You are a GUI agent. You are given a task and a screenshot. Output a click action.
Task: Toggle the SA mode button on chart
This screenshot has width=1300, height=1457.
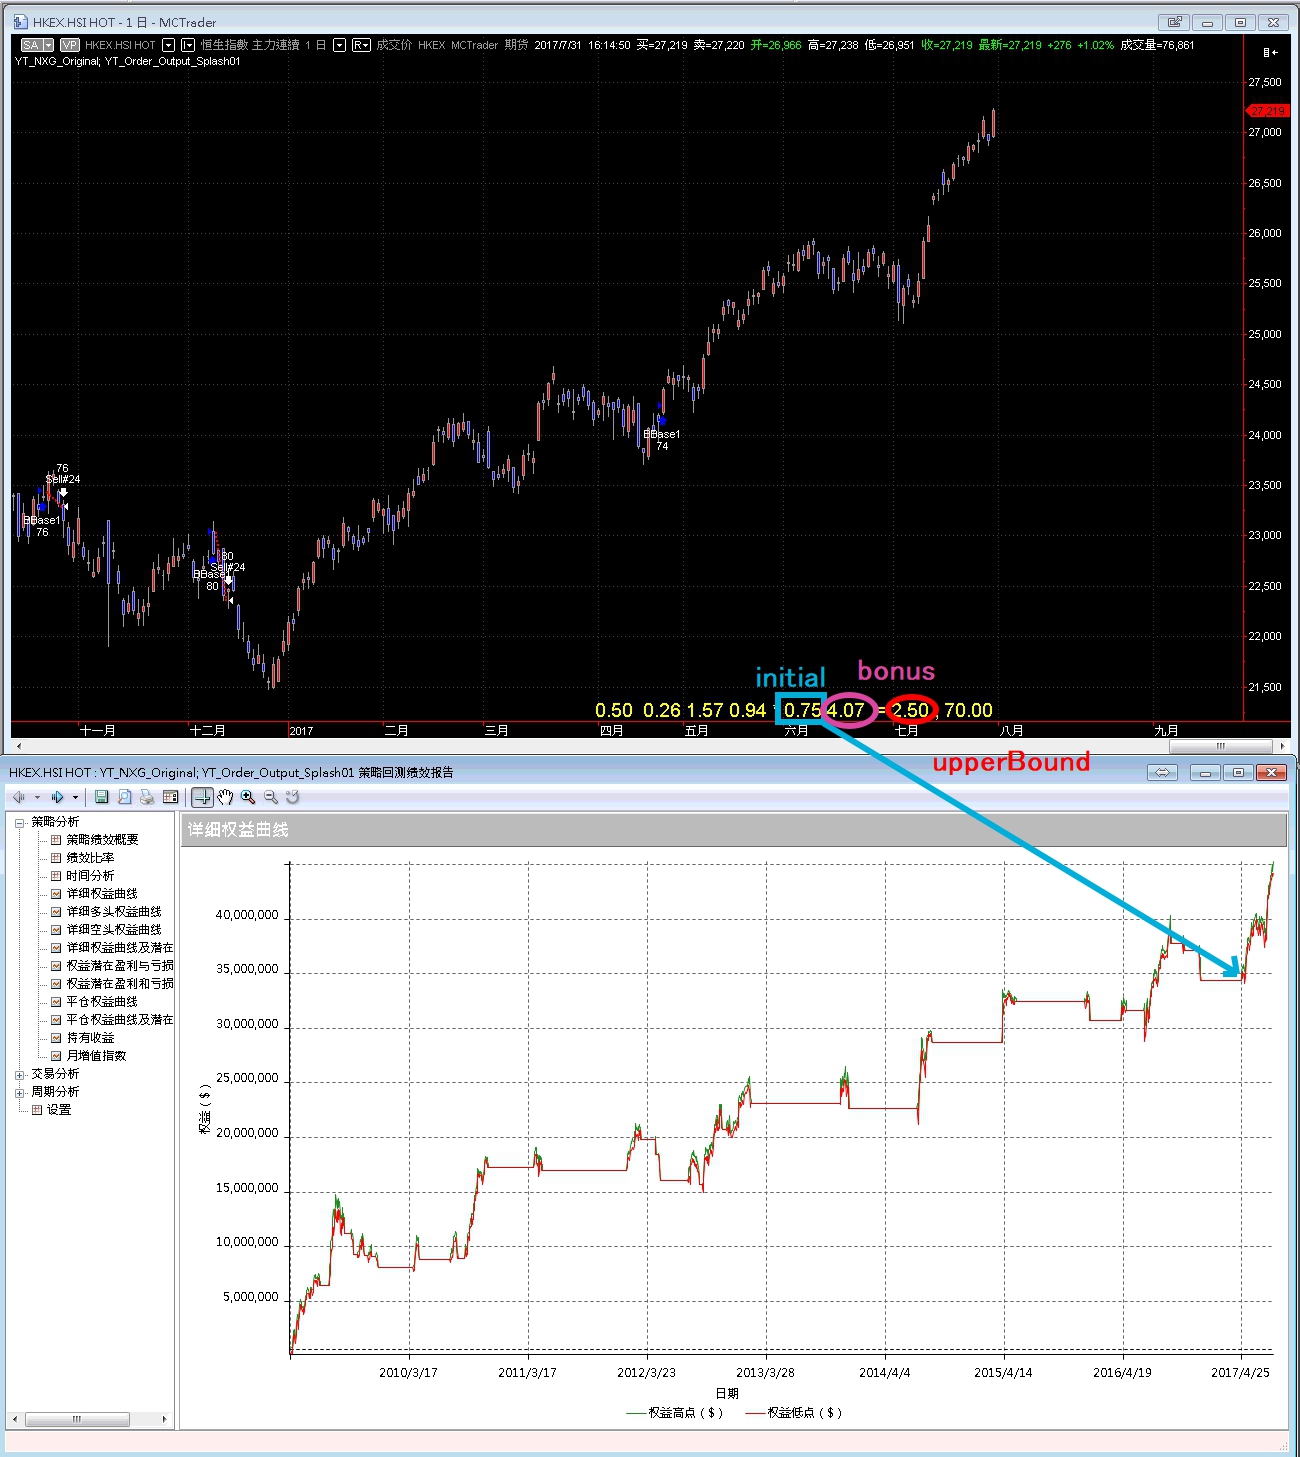click(37, 45)
